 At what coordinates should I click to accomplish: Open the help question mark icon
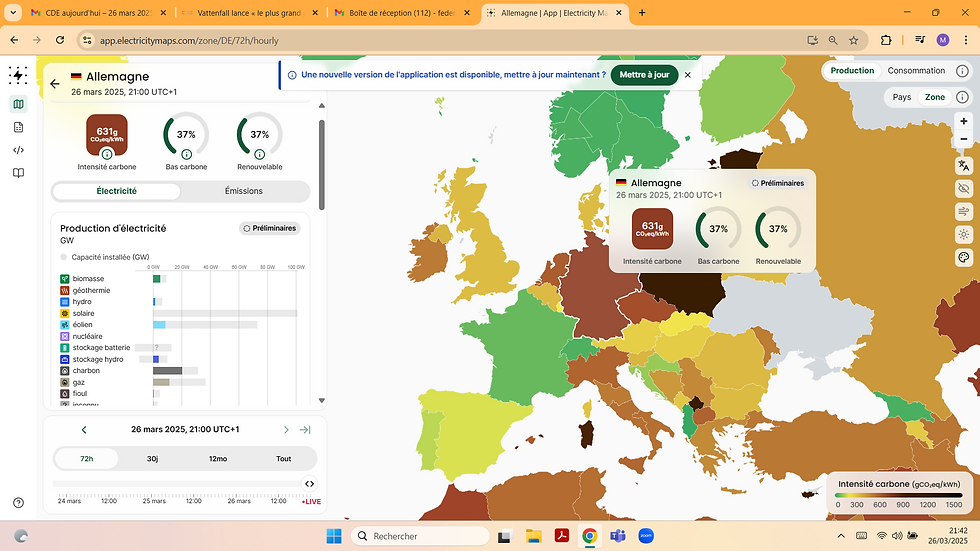coord(18,503)
